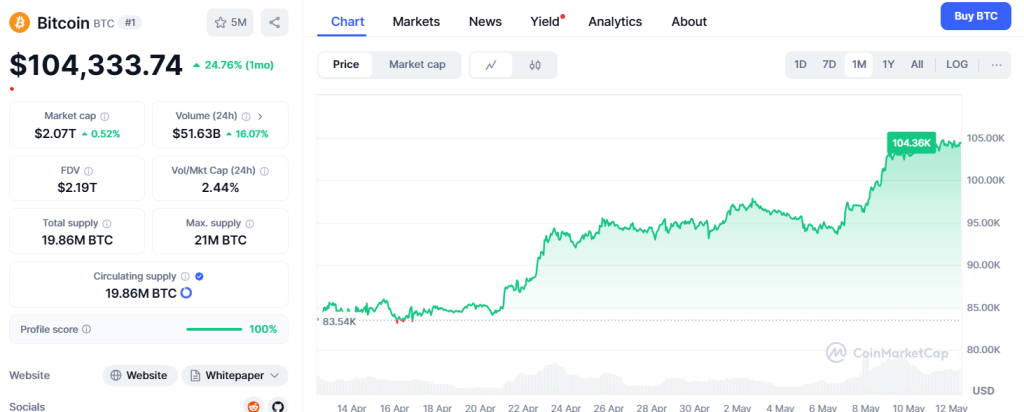1024x412 pixels.
Task: Click the circulating supply verified badge
Action: pyautogui.click(x=199, y=276)
